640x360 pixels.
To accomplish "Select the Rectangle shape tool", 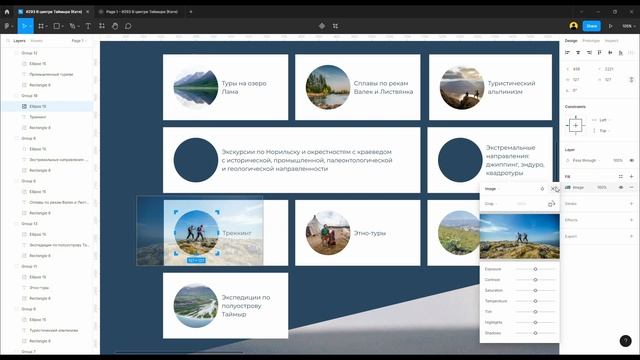I will coord(57,26).
